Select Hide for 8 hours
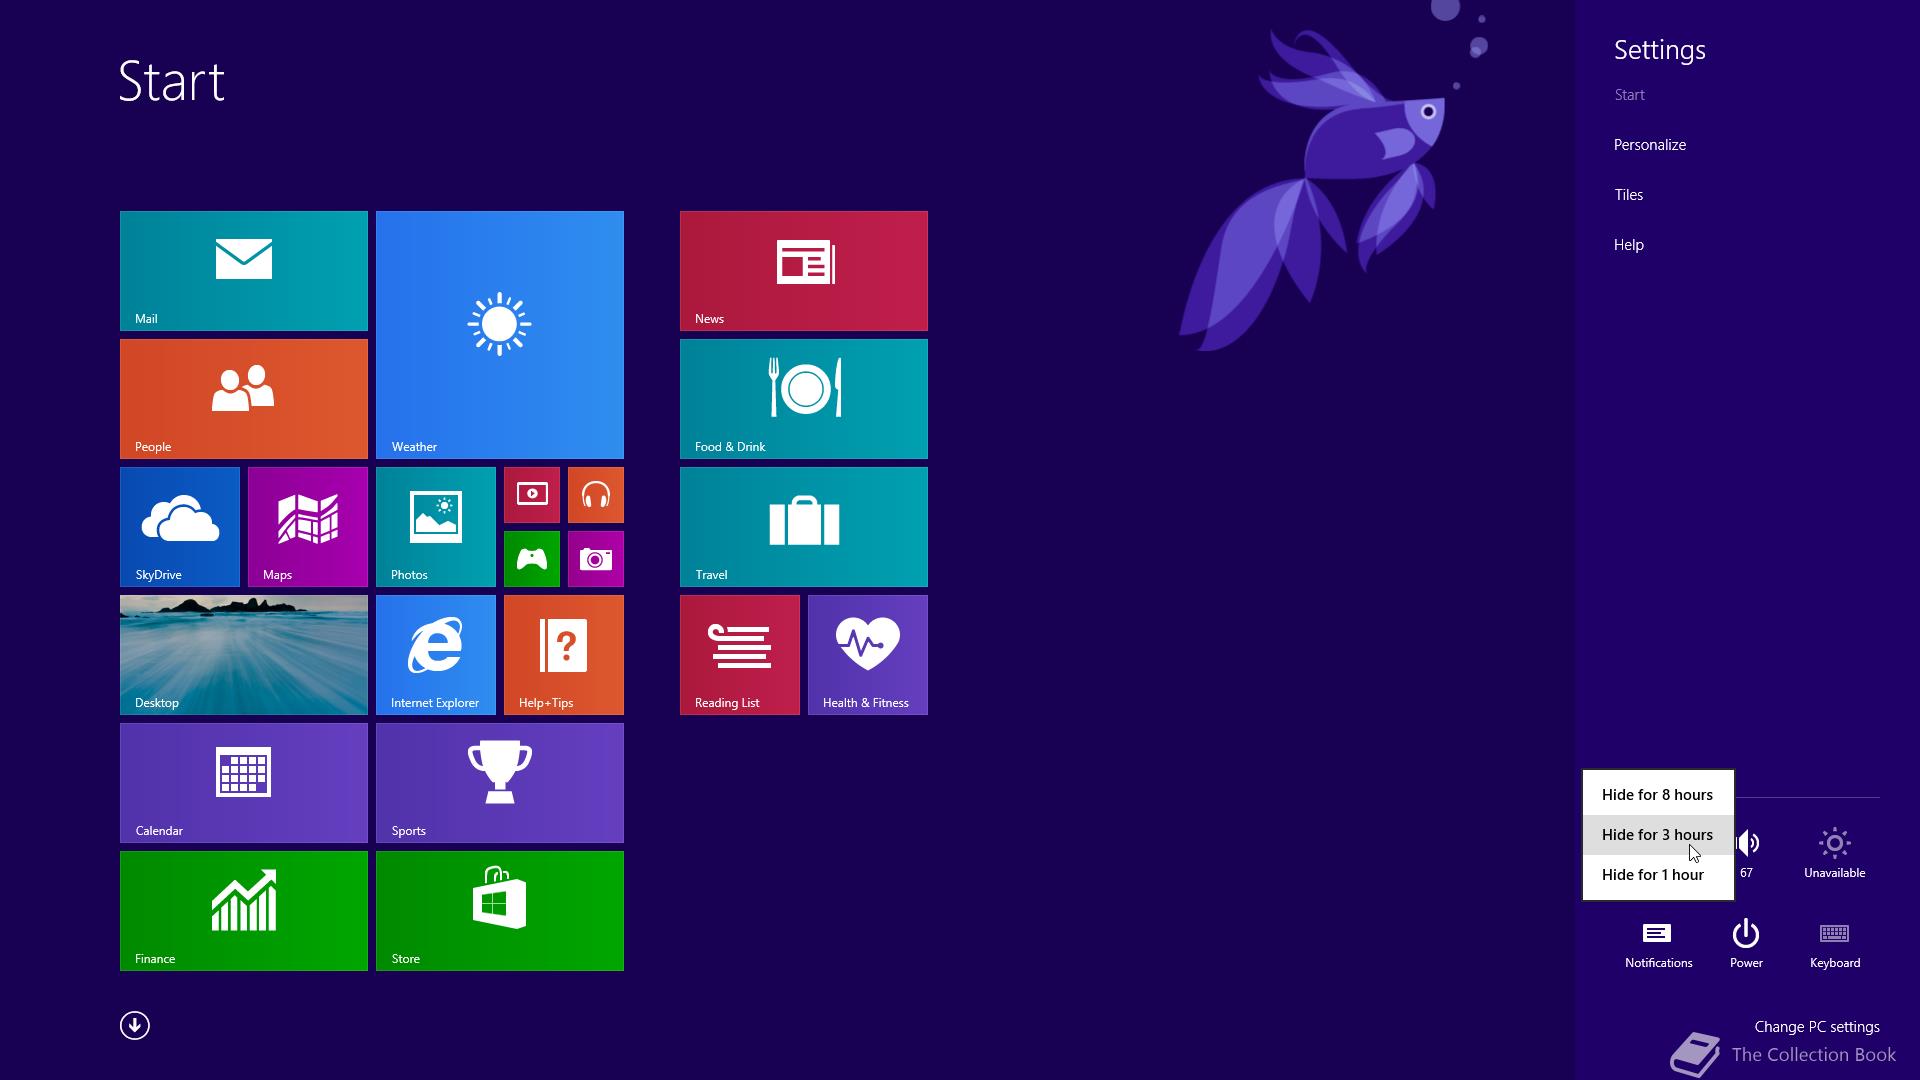This screenshot has height=1080, width=1920. click(x=1658, y=795)
